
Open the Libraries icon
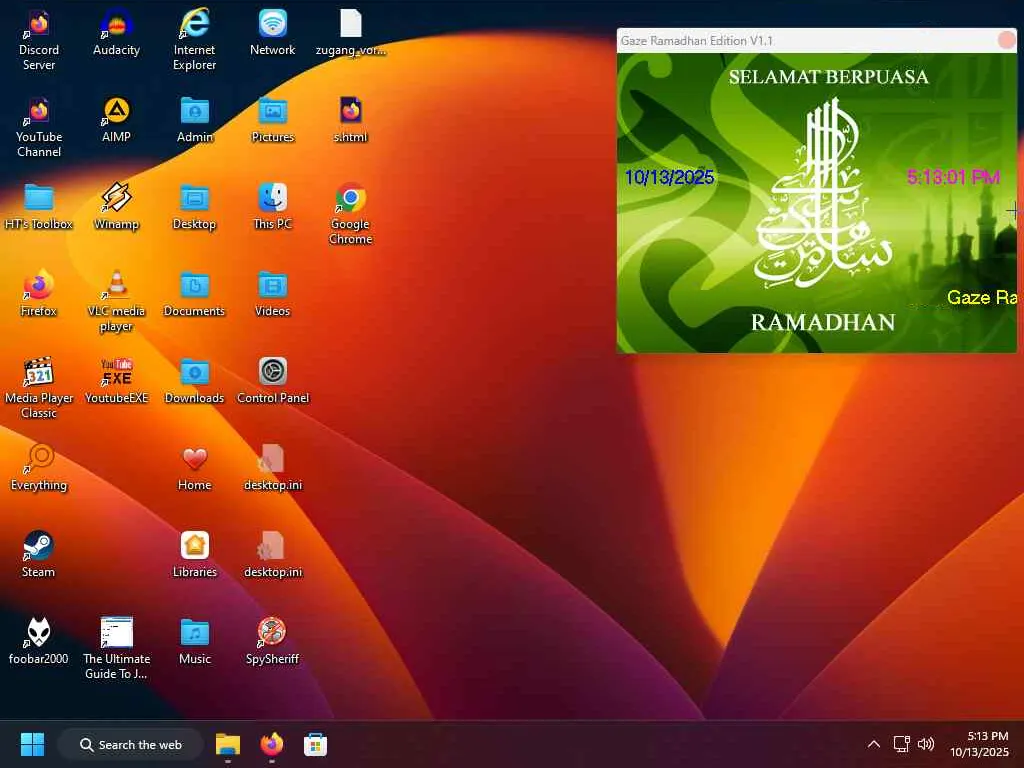pyautogui.click(x=195, y=554)
